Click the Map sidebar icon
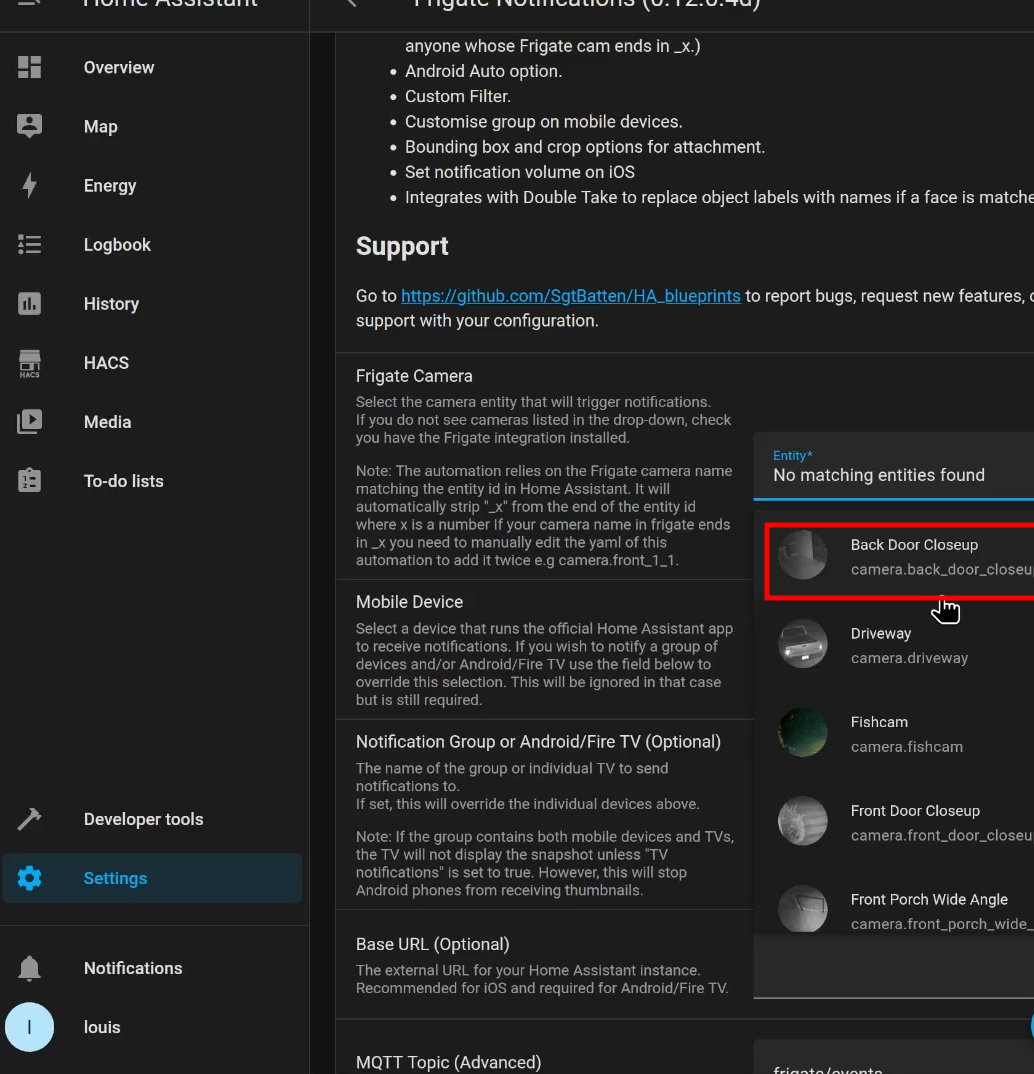1034x1074 pixels. coord(29,126)
